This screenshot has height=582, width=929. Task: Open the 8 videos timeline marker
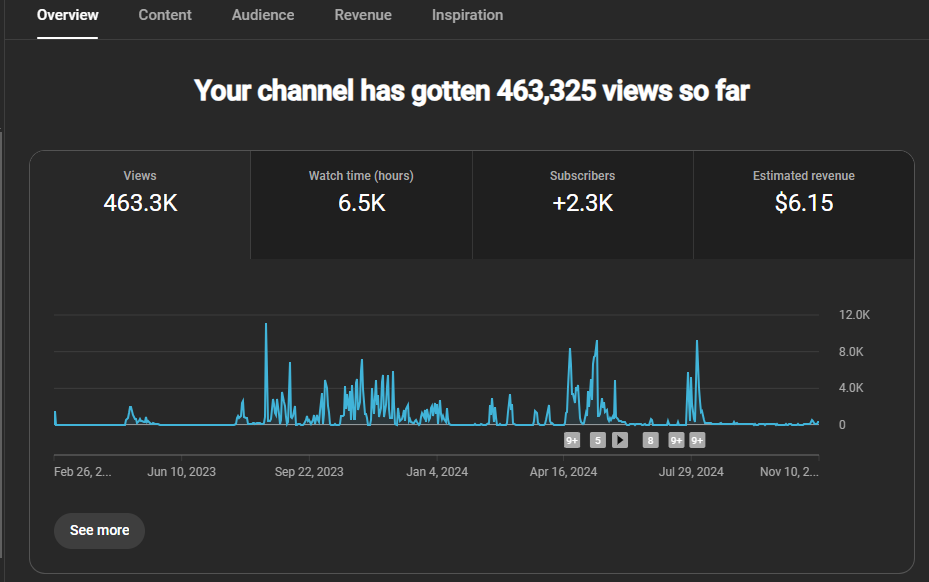pos(650,440)
